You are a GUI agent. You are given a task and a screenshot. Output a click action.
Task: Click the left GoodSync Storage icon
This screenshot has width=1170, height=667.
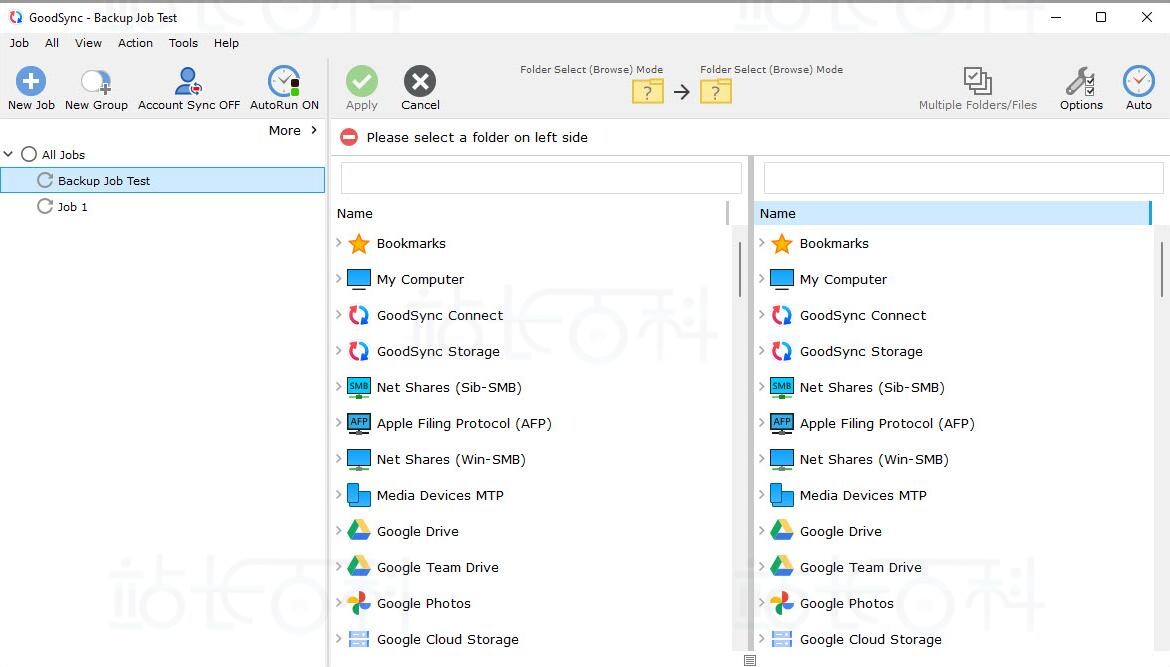pos(359,351)
